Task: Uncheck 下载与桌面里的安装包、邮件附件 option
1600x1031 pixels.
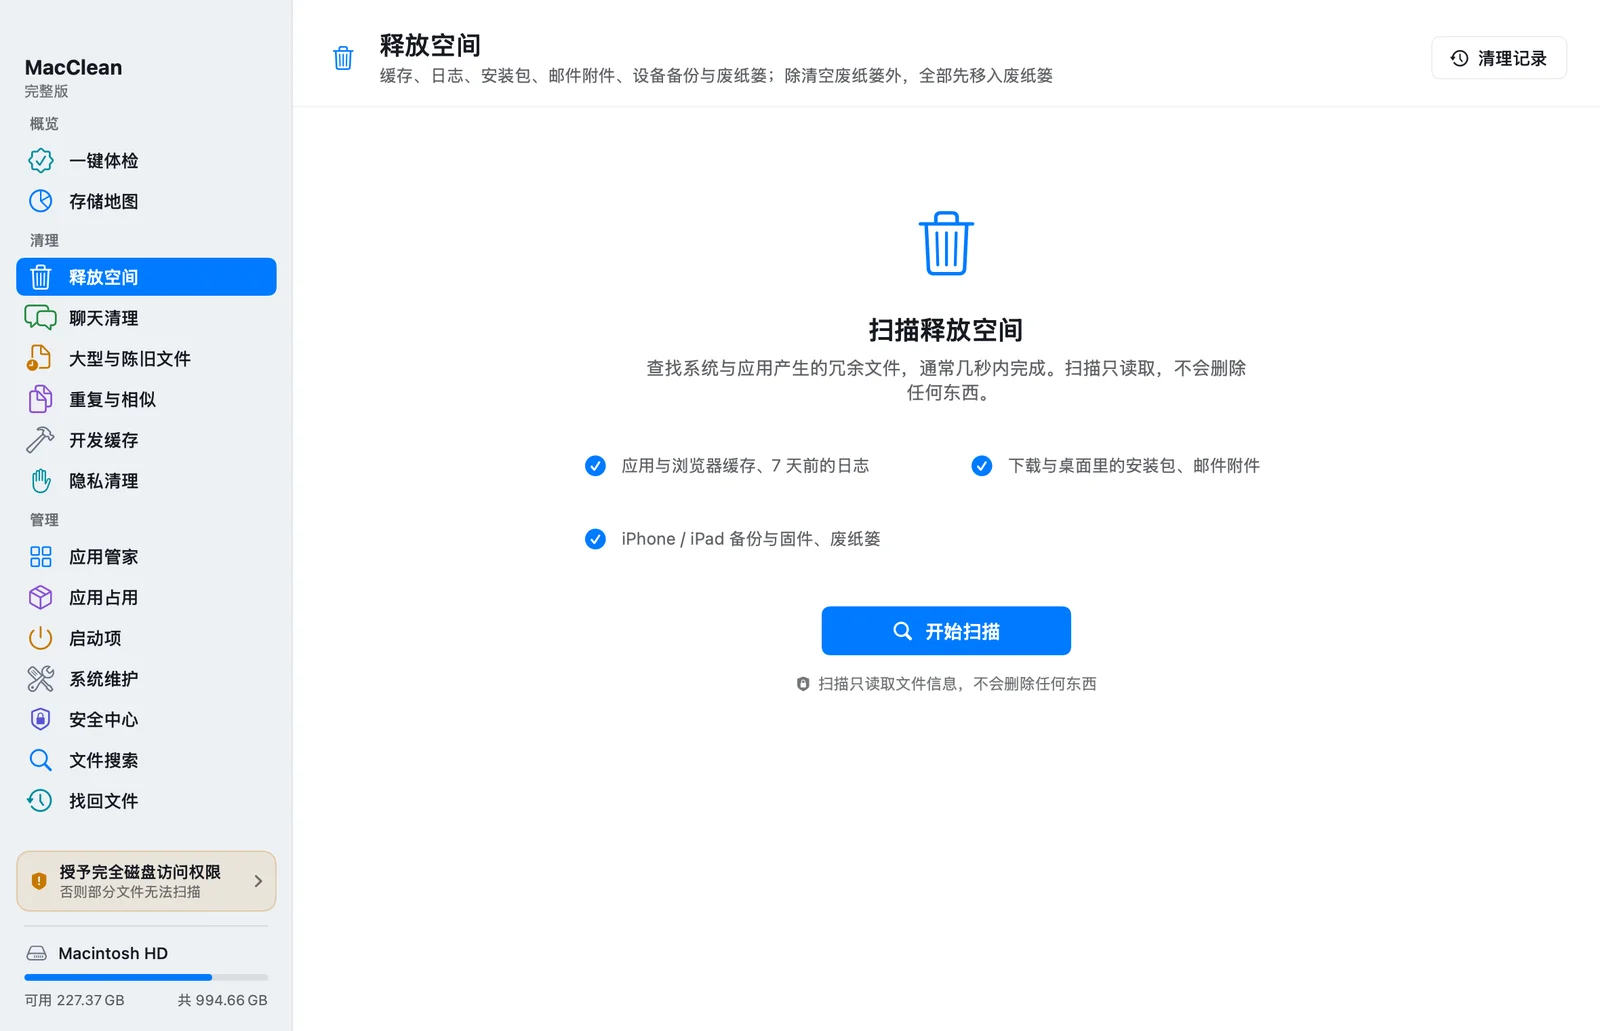Action: [x=982, y=466]
